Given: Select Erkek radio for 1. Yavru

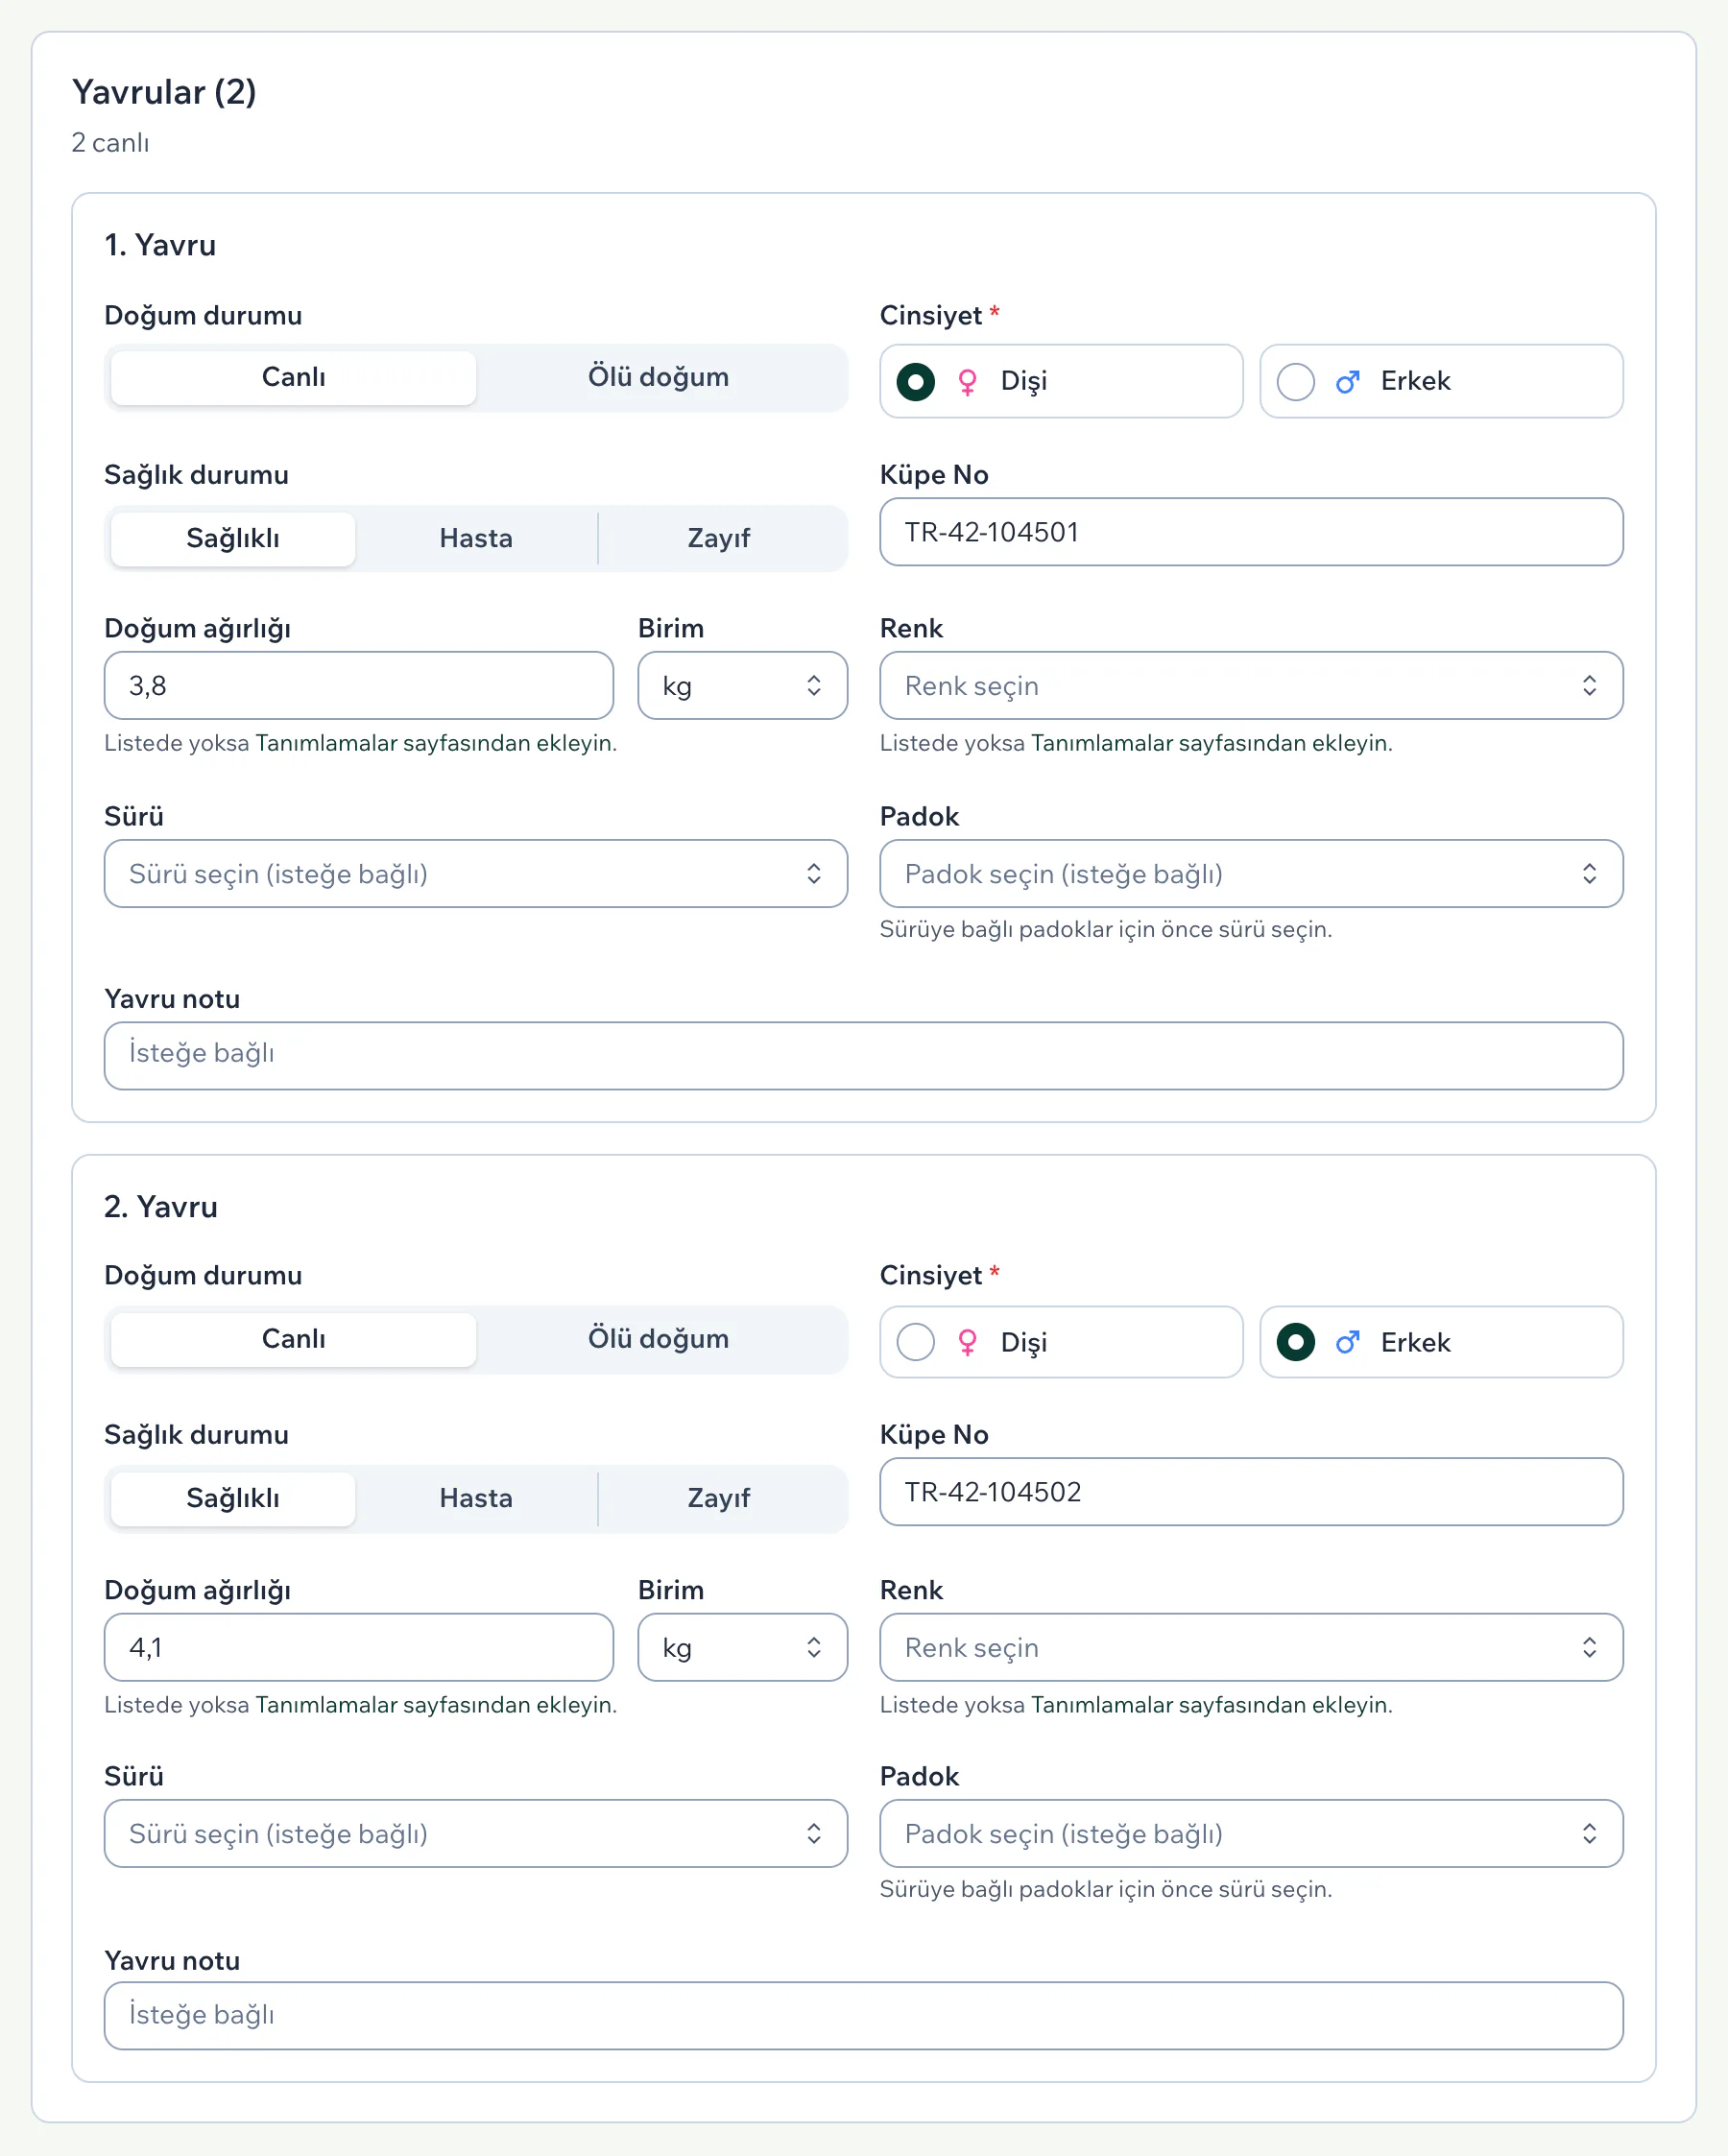Looking at the screenshot, I should pos(1295,381).
